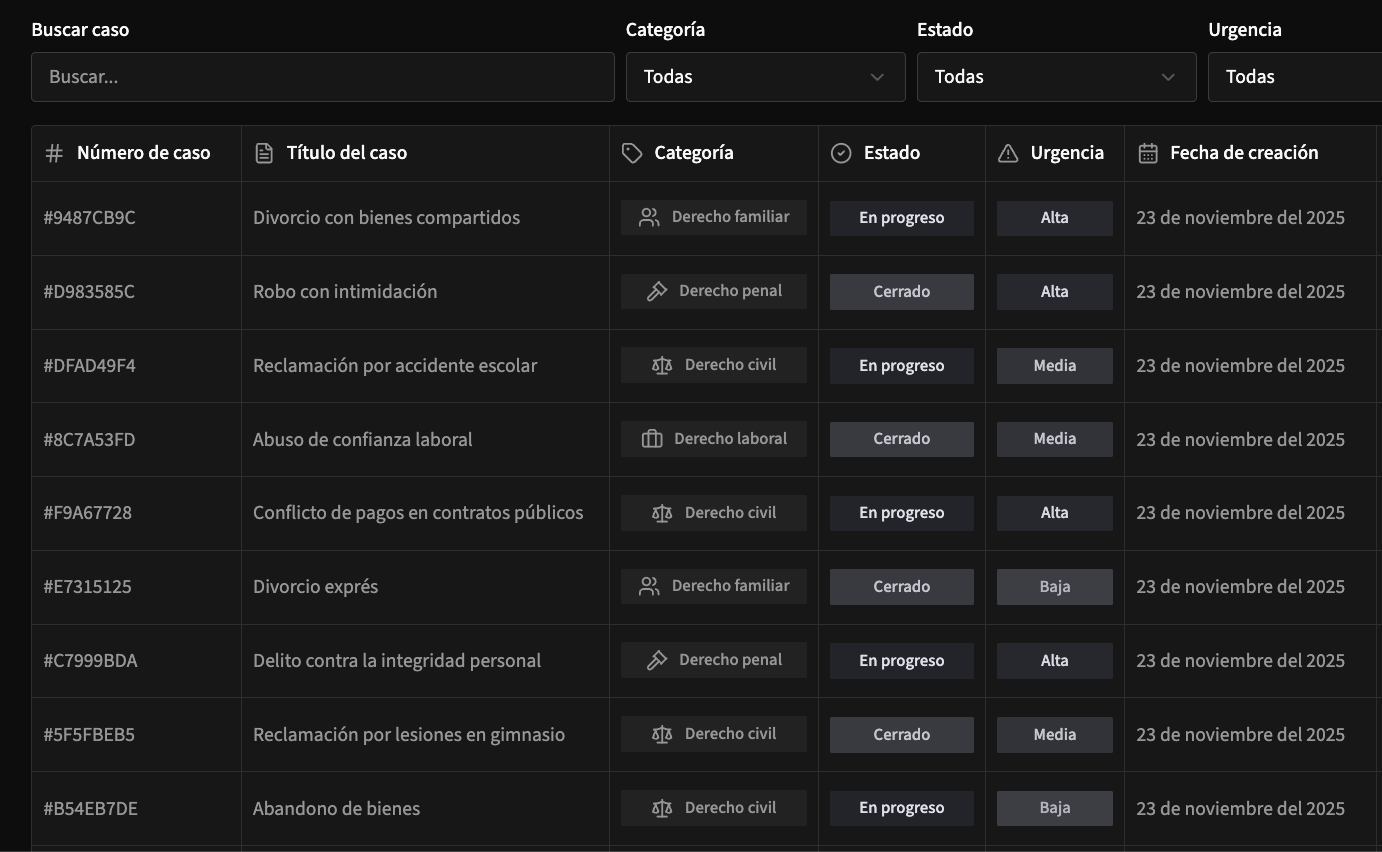The image size is (1382, 852).
Task: Click the tag icon in Categoría column header
Action: pyautogui.click(x=632, y=153)
